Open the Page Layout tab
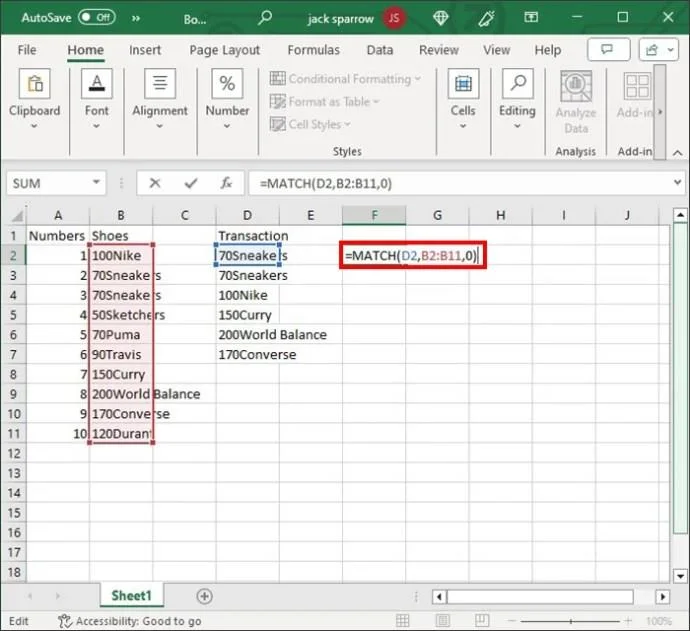Image resolution: width=690 pixels, height=631 pixels. pos(224,50)
